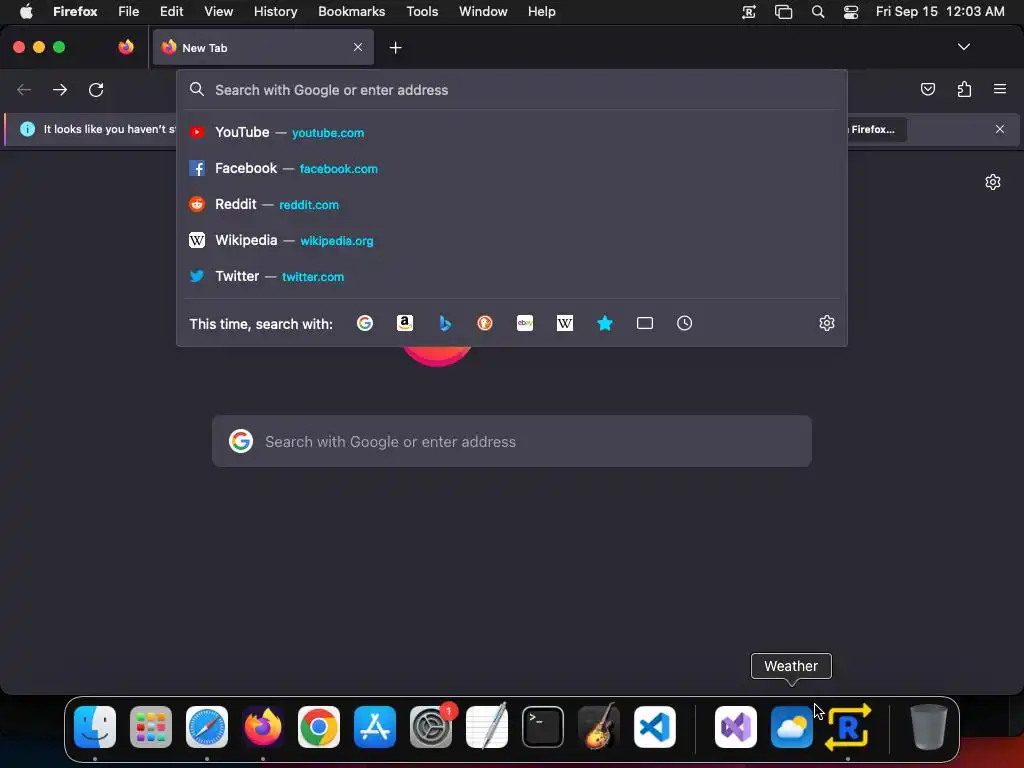Image resolution: width=1024 pixels, height=768 pixels.
Task: Open Wikipedia suggestion wikipedia.org
Action: coord(512,240)
